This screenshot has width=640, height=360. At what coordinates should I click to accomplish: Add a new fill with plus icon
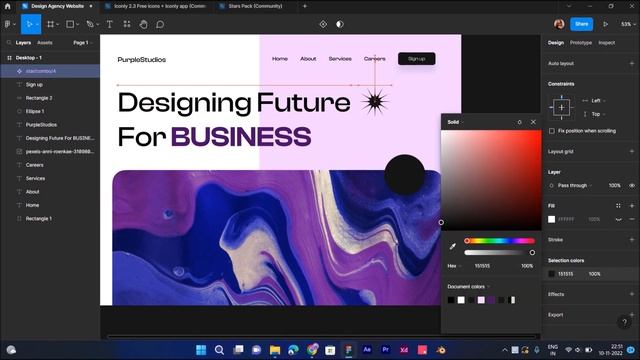pos(632,206)
